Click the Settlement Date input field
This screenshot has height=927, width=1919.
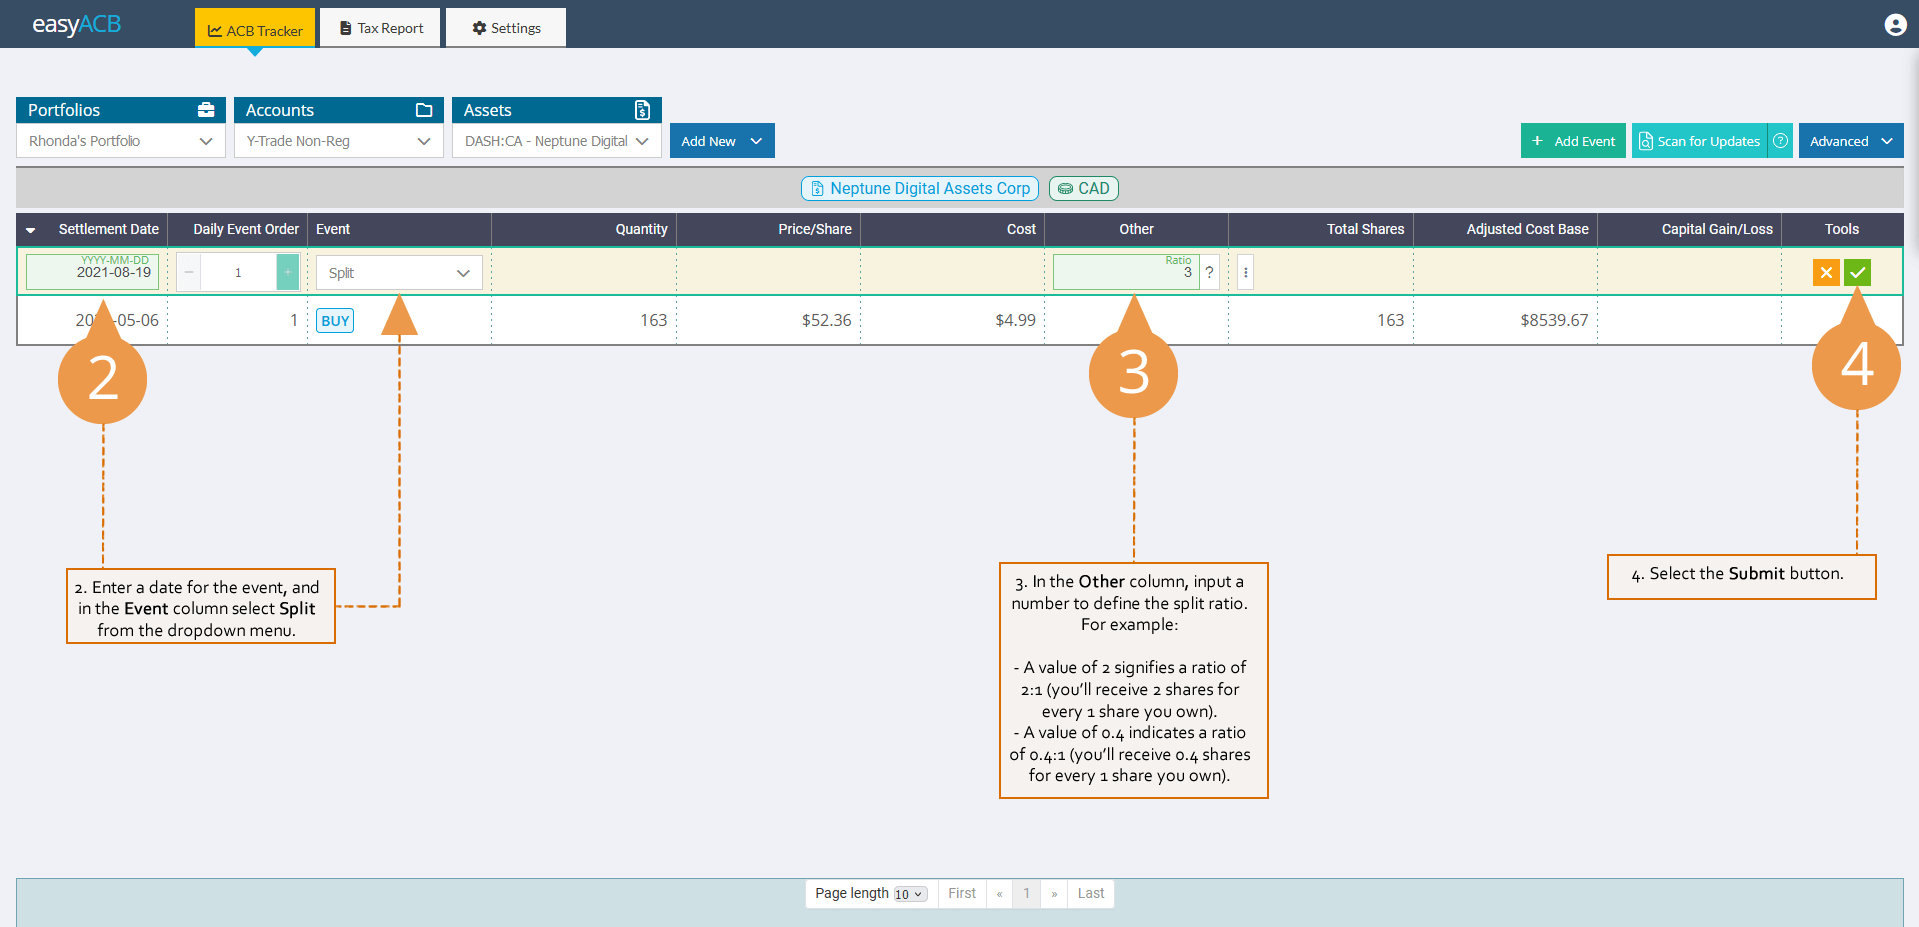pos(92,272)
